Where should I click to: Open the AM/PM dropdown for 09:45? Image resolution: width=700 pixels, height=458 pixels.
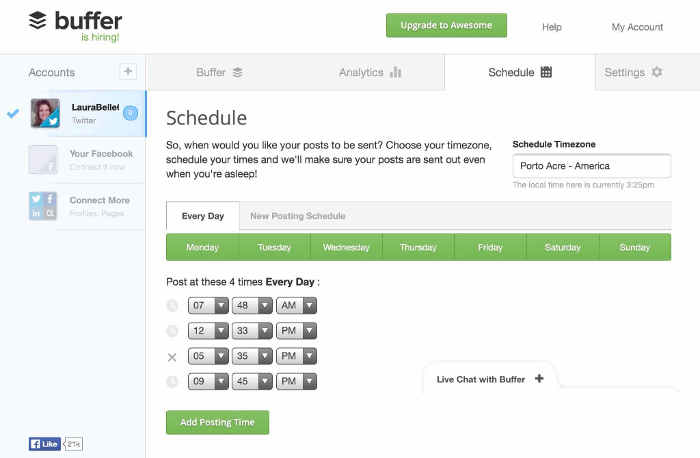[x=297, y=381]
